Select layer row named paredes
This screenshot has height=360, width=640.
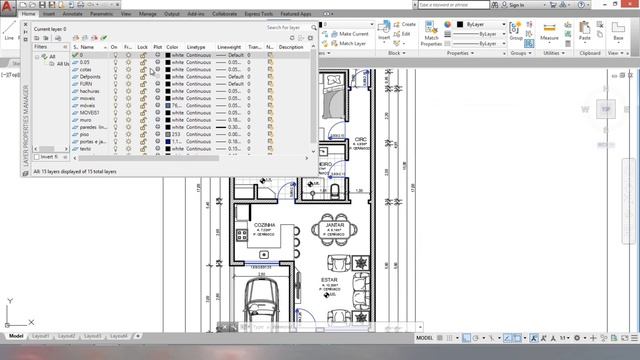coord(191,127)
